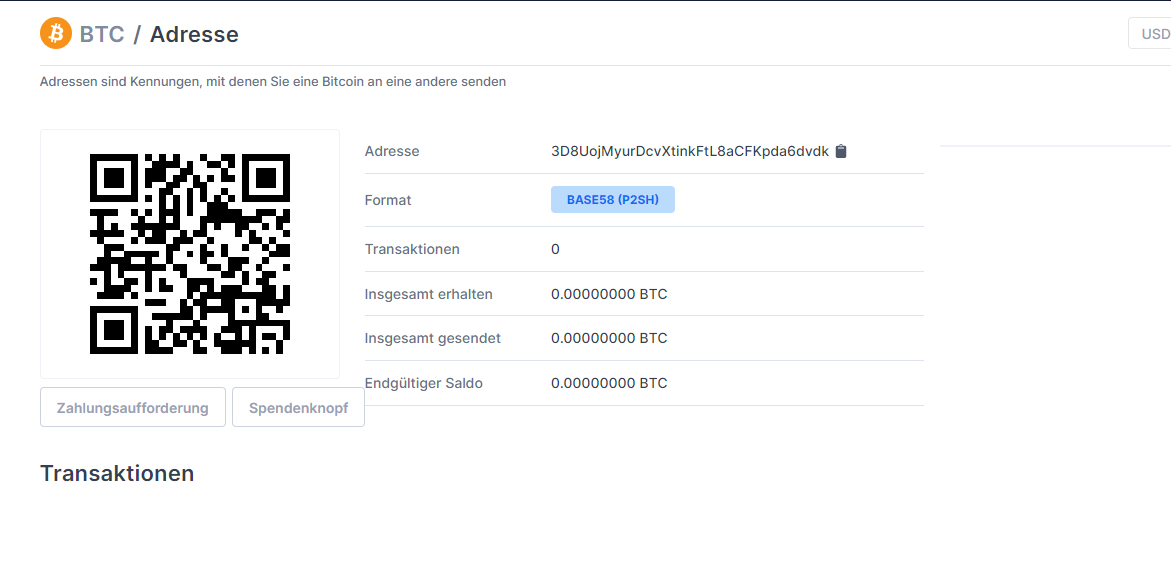Screen dimensions: 1171x566
Task: Click the Format row label
Action: click(388, 200)
